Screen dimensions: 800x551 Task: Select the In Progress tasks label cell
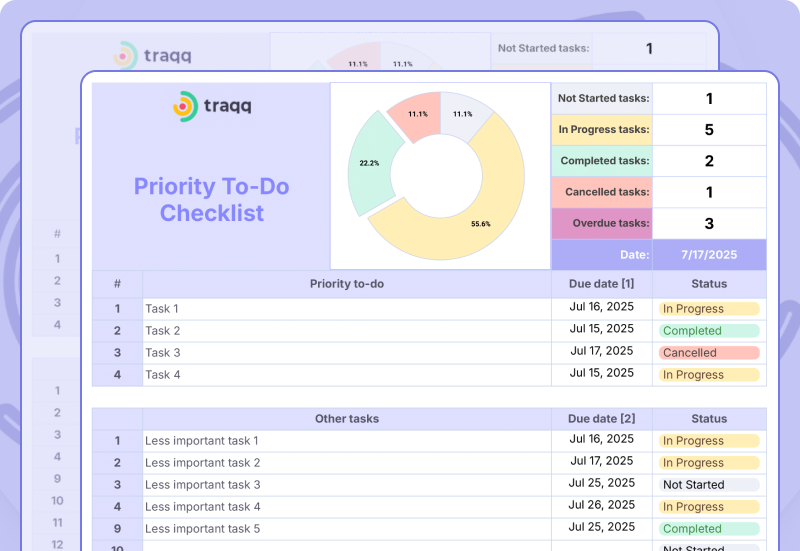602,130
